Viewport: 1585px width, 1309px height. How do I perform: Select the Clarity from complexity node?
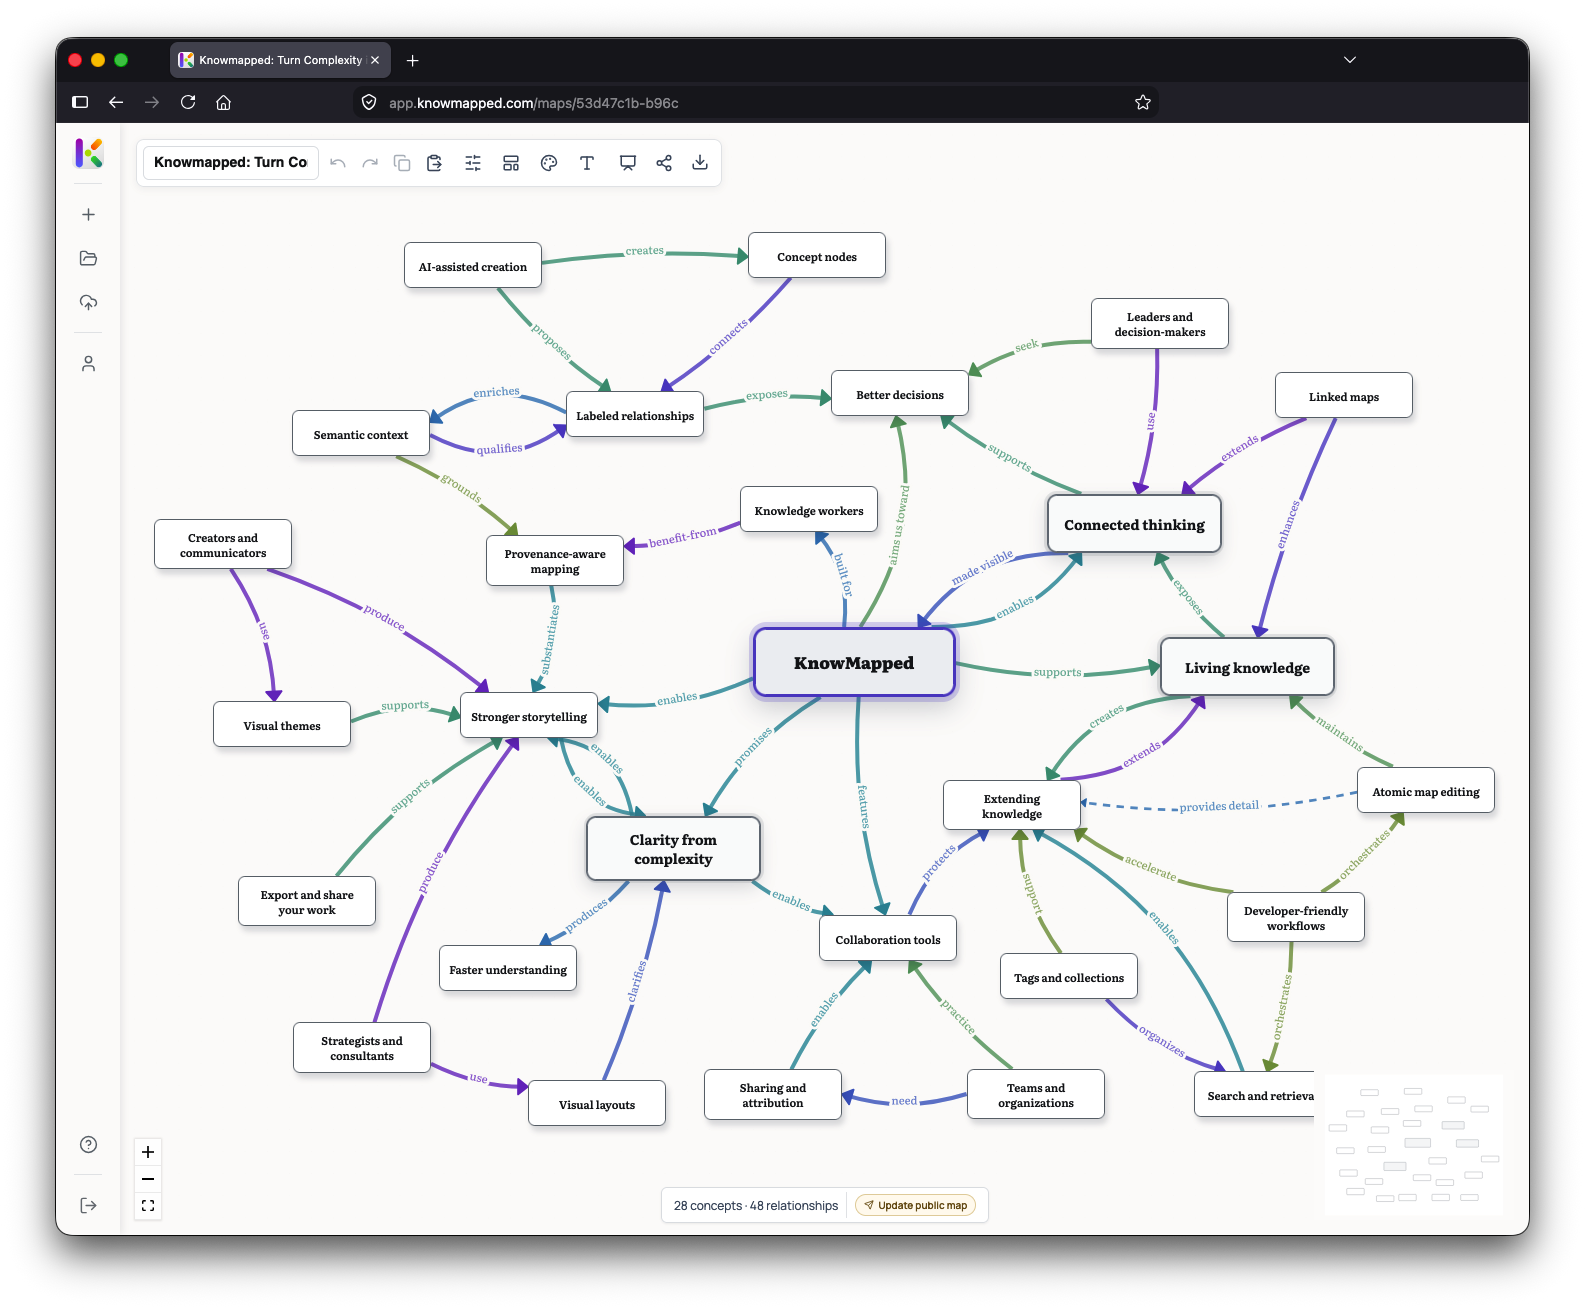point(673,849)
